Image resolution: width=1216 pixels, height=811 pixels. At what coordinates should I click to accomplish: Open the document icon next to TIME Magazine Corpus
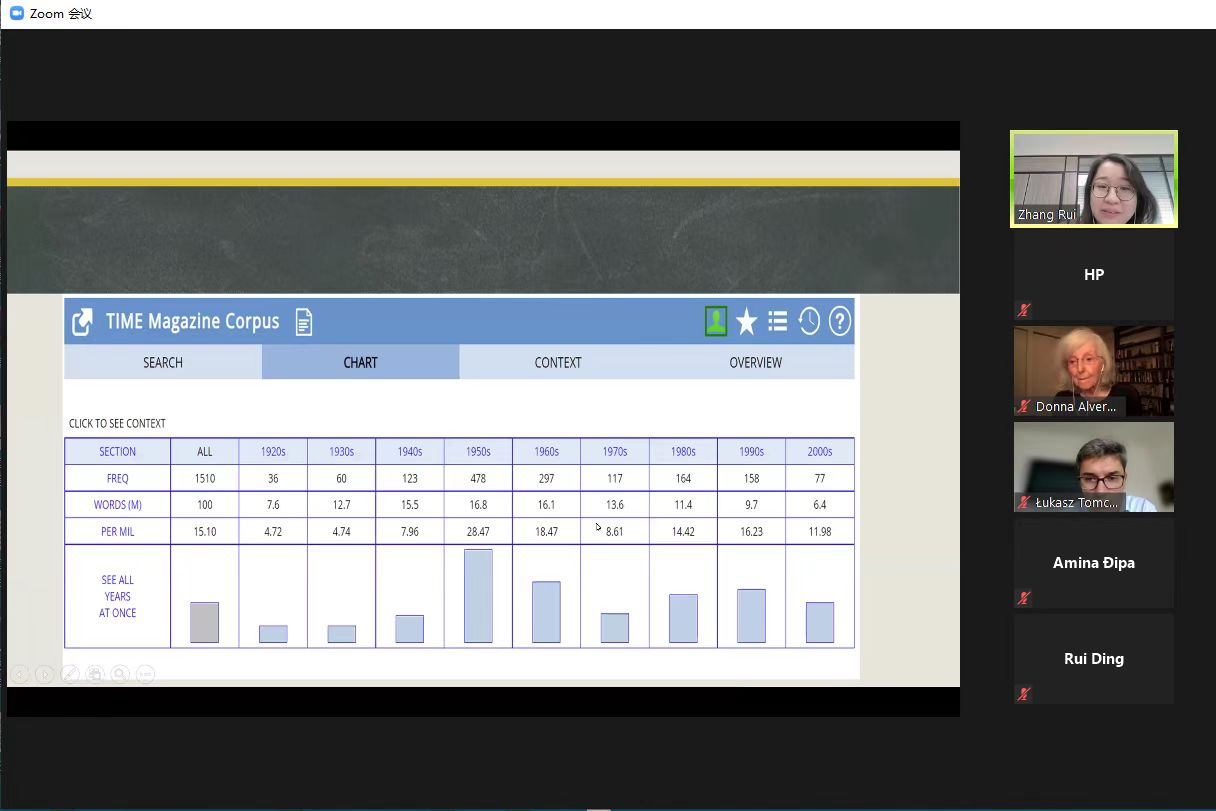[x=304, y=322]
